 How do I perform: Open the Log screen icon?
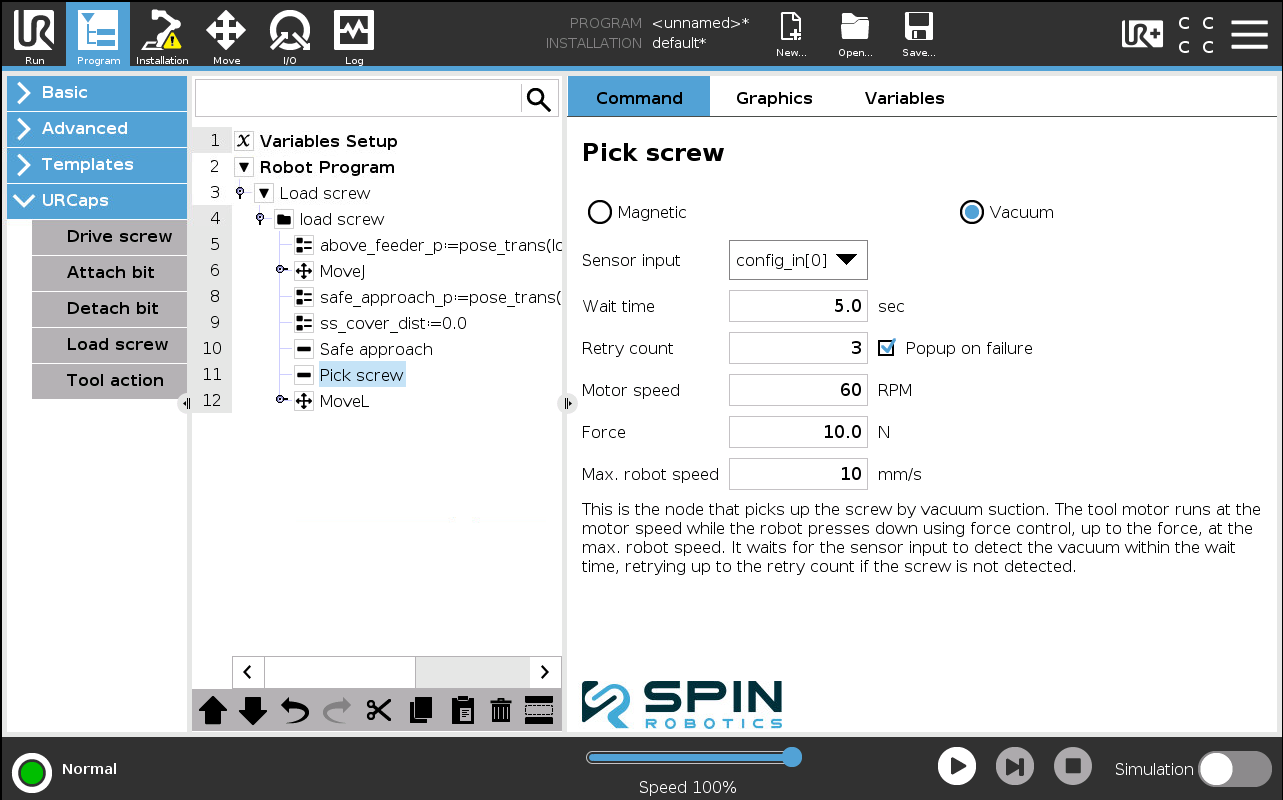pos(354,35)
